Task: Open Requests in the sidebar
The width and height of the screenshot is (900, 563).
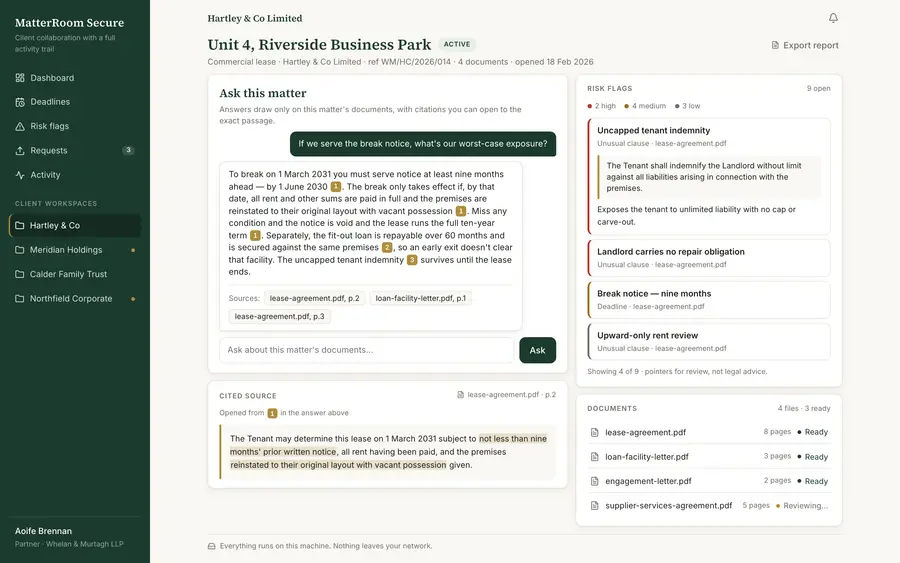Action: coord(75,150)
